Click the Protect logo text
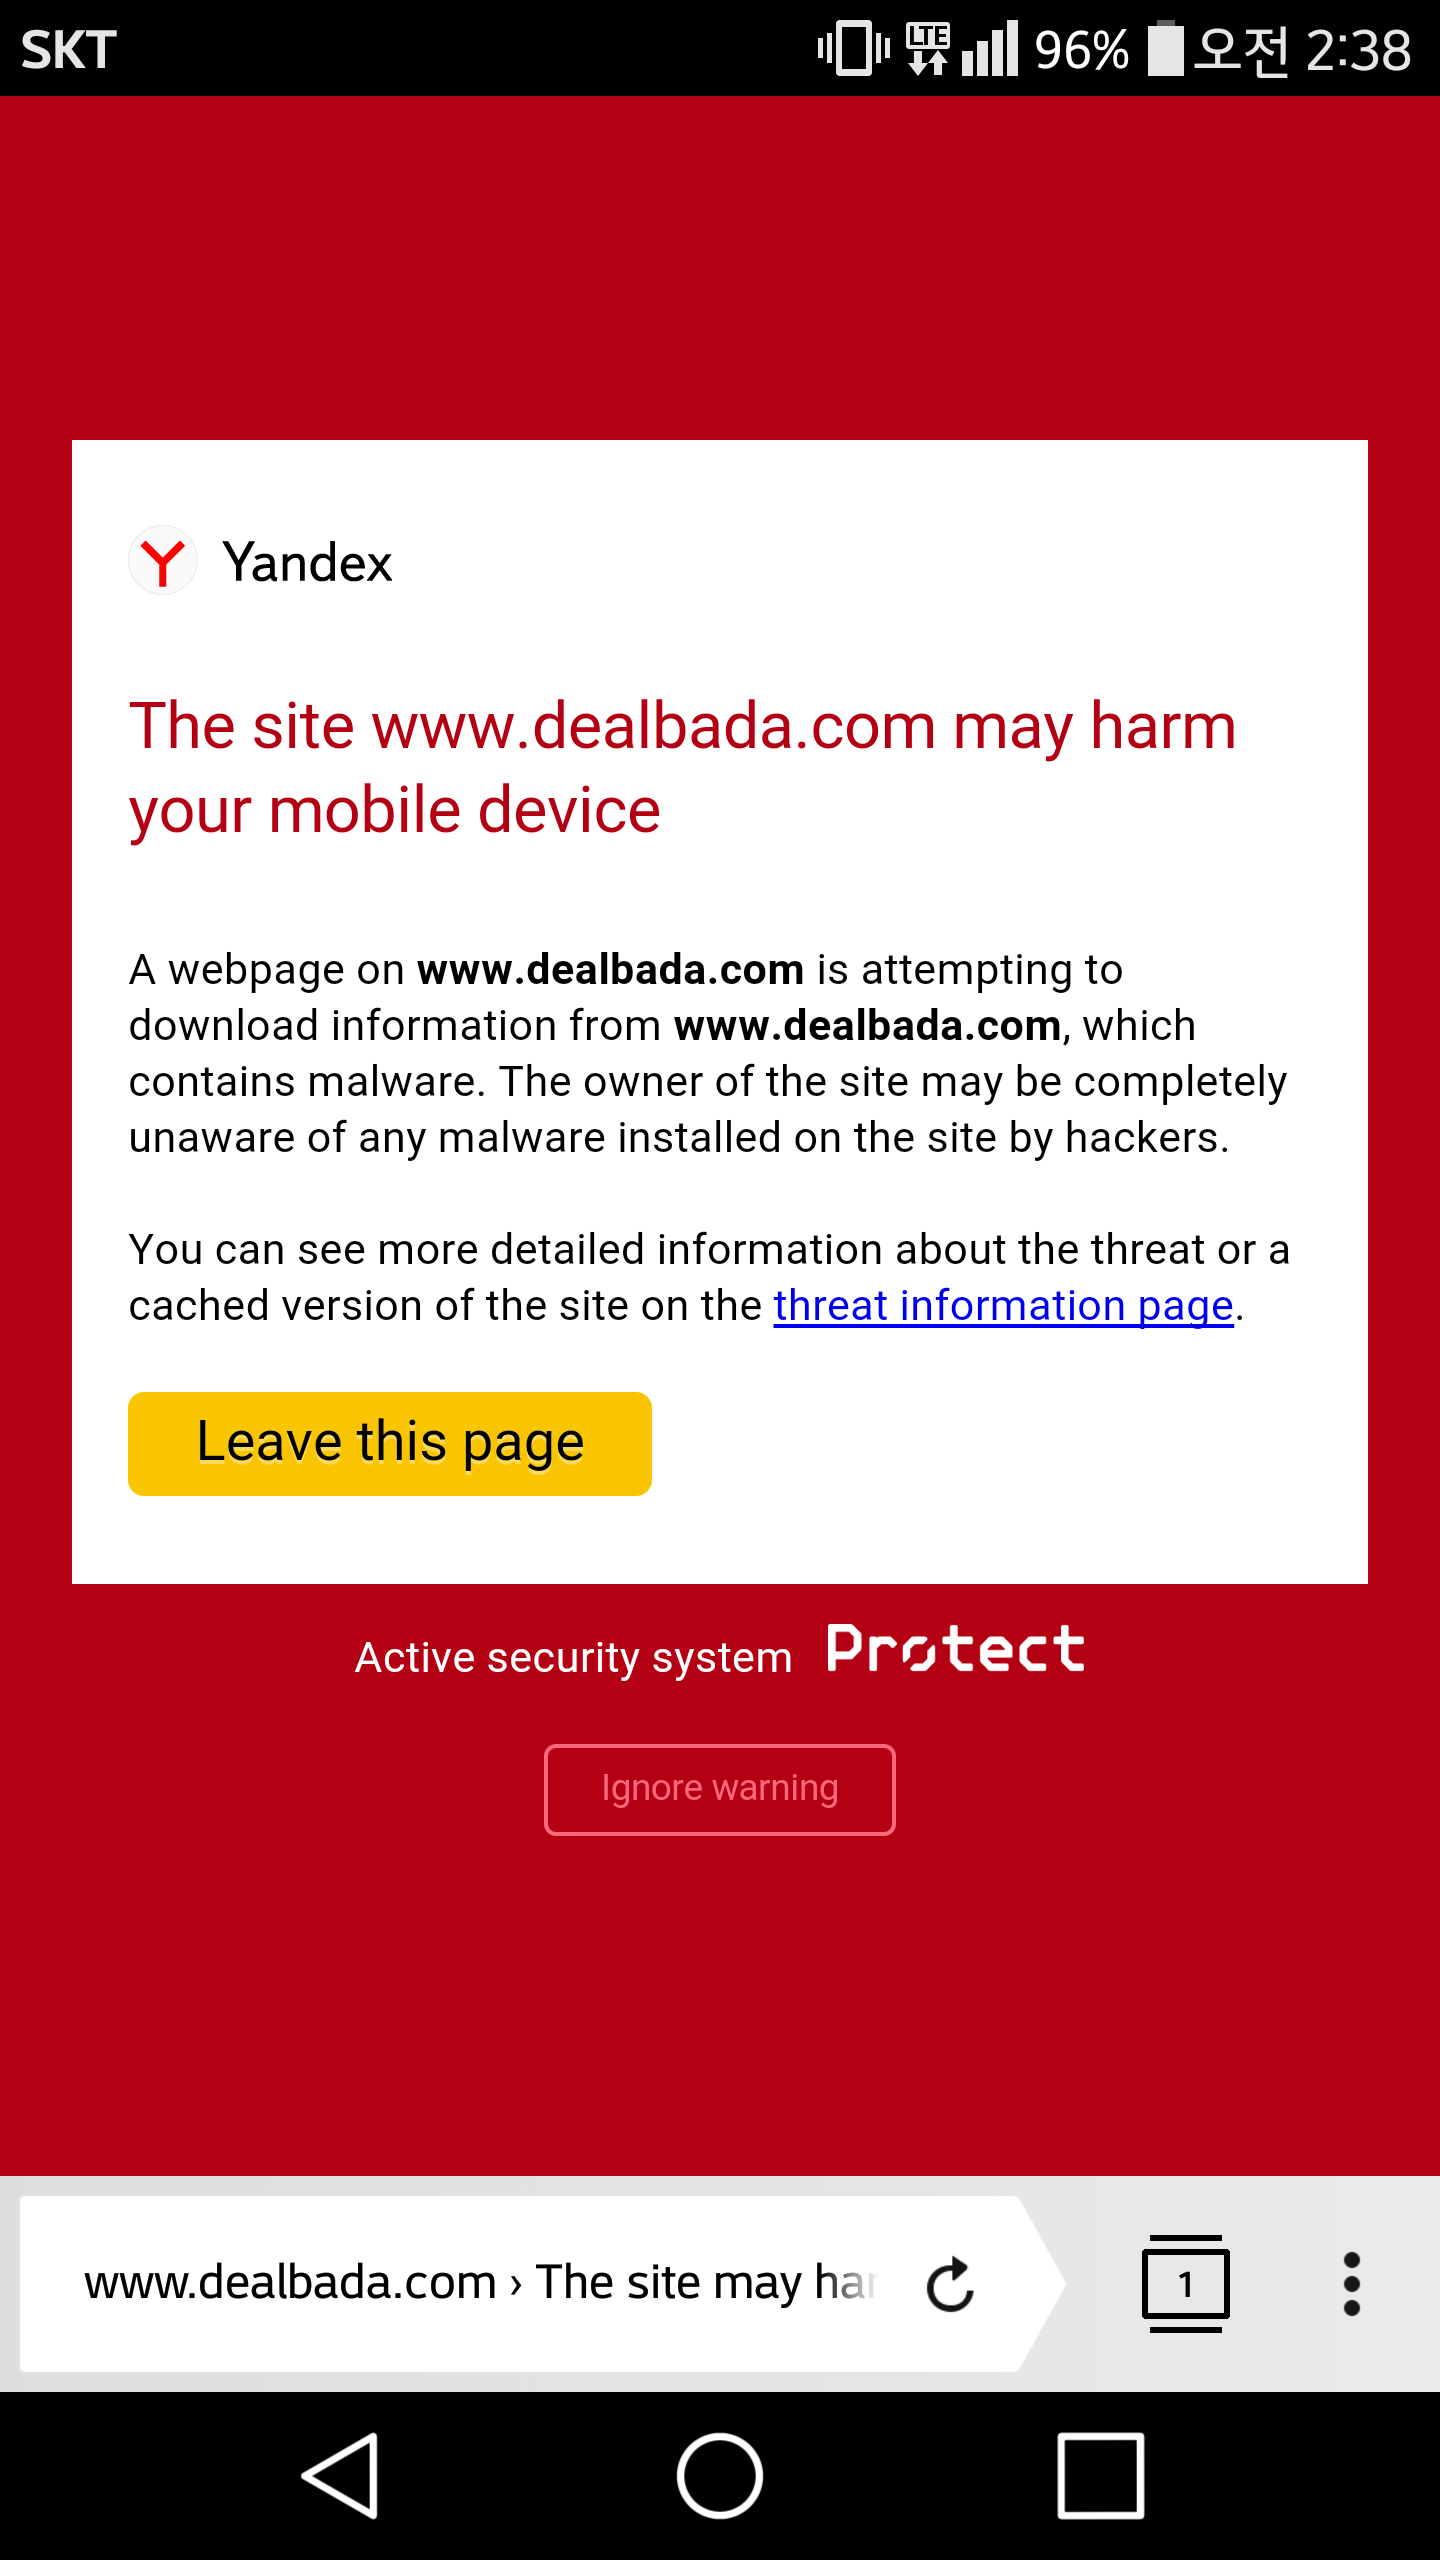Image resolution: width=1440 pixels, height=2560 pixels. 955,1650
